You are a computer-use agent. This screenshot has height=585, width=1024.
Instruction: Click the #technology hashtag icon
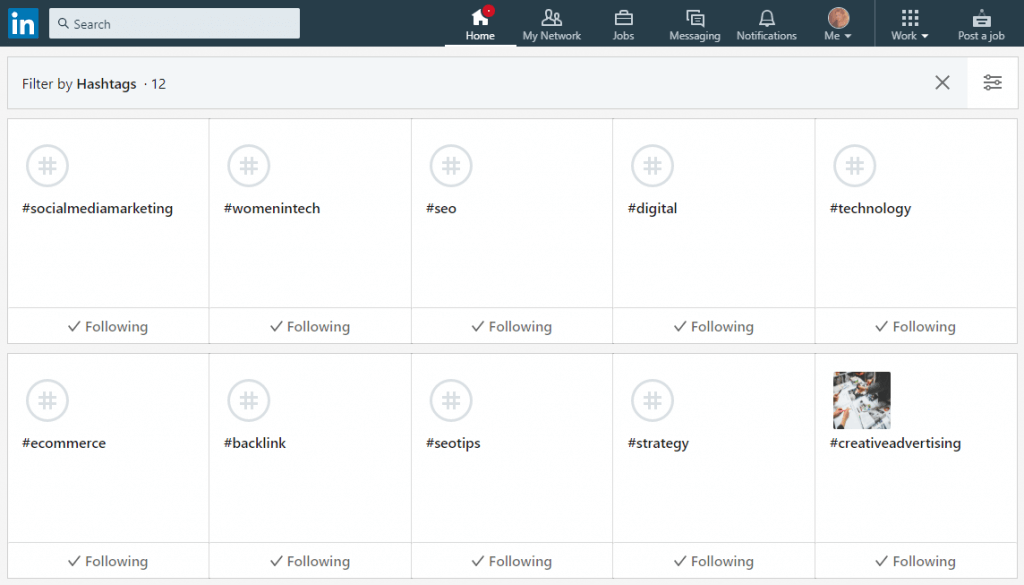[x=854, y=166]
